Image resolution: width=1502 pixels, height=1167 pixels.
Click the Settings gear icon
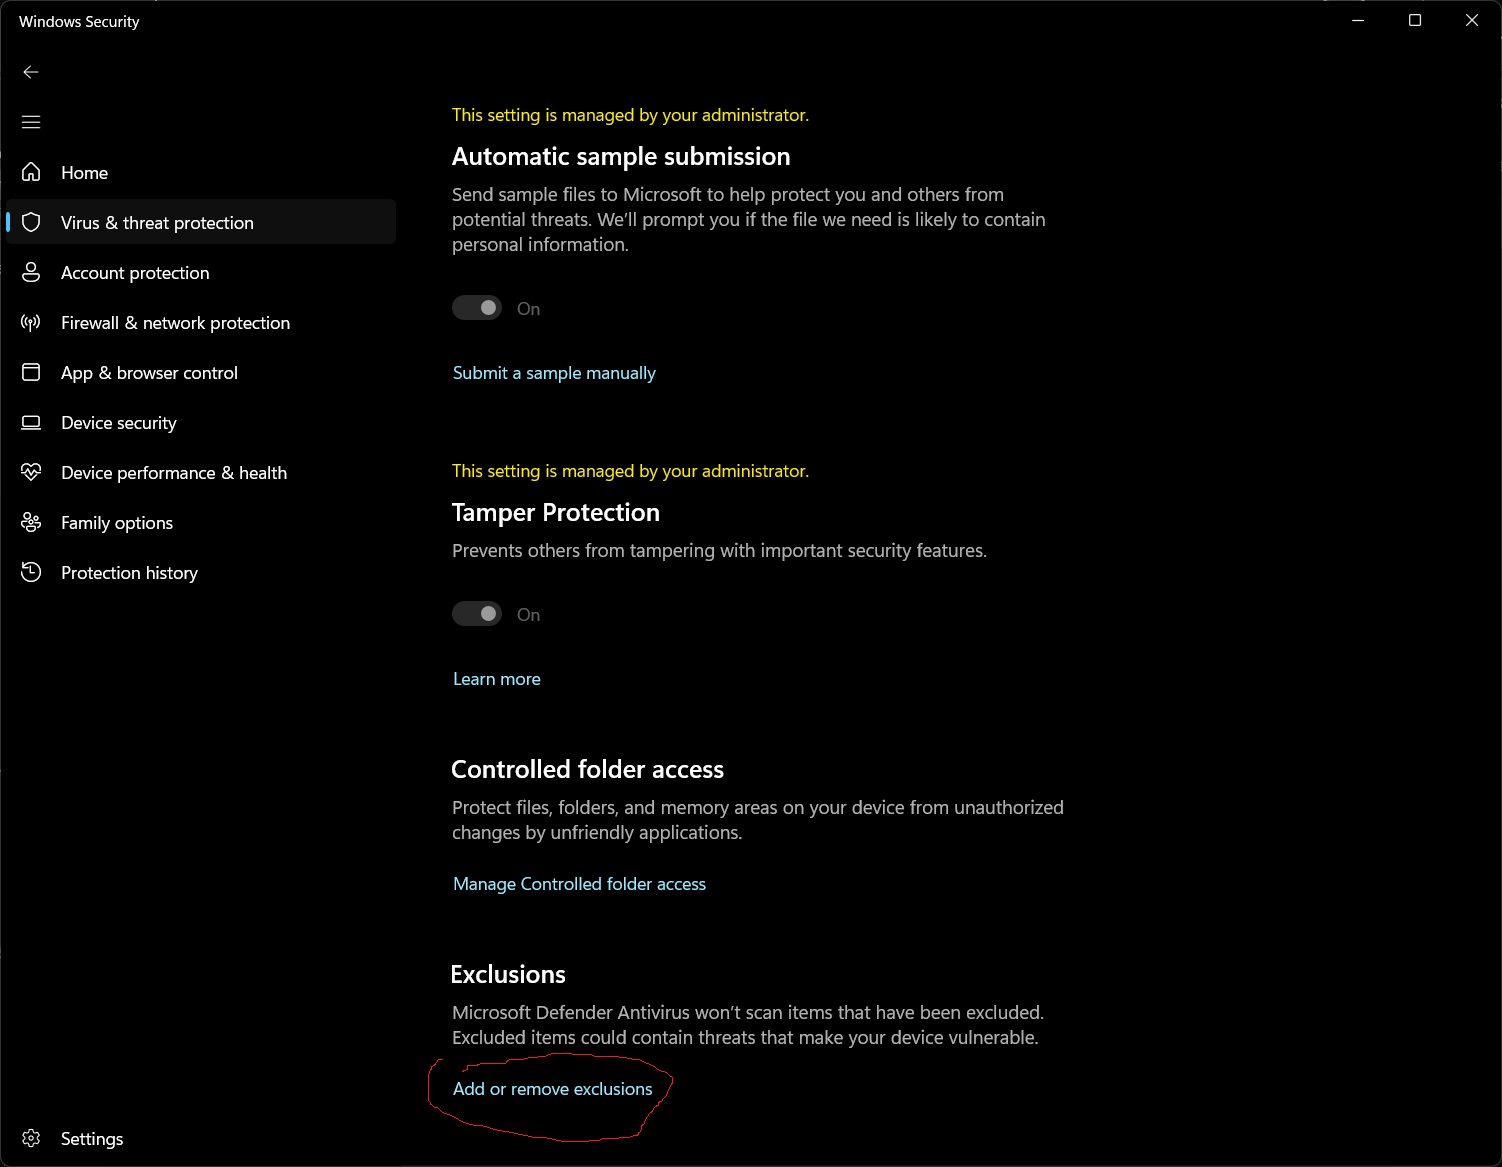tap(31, 1138)
